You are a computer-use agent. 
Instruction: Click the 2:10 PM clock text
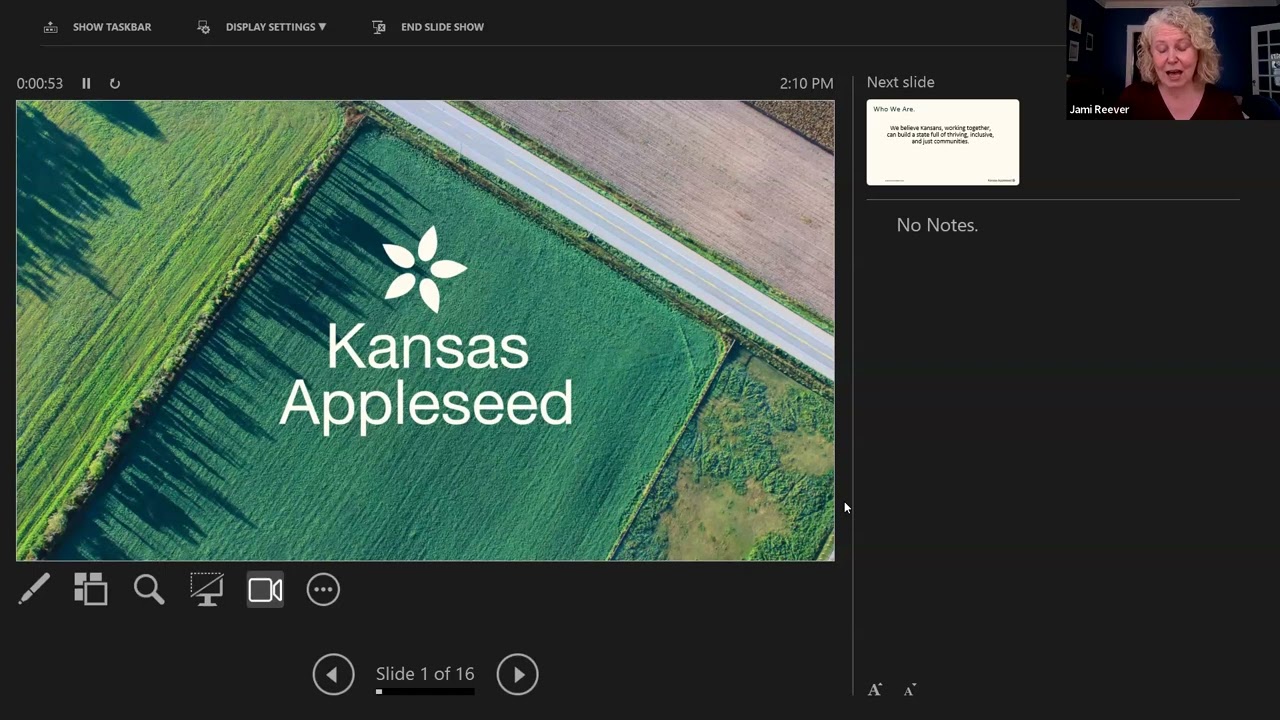click(x=806, y=84)
